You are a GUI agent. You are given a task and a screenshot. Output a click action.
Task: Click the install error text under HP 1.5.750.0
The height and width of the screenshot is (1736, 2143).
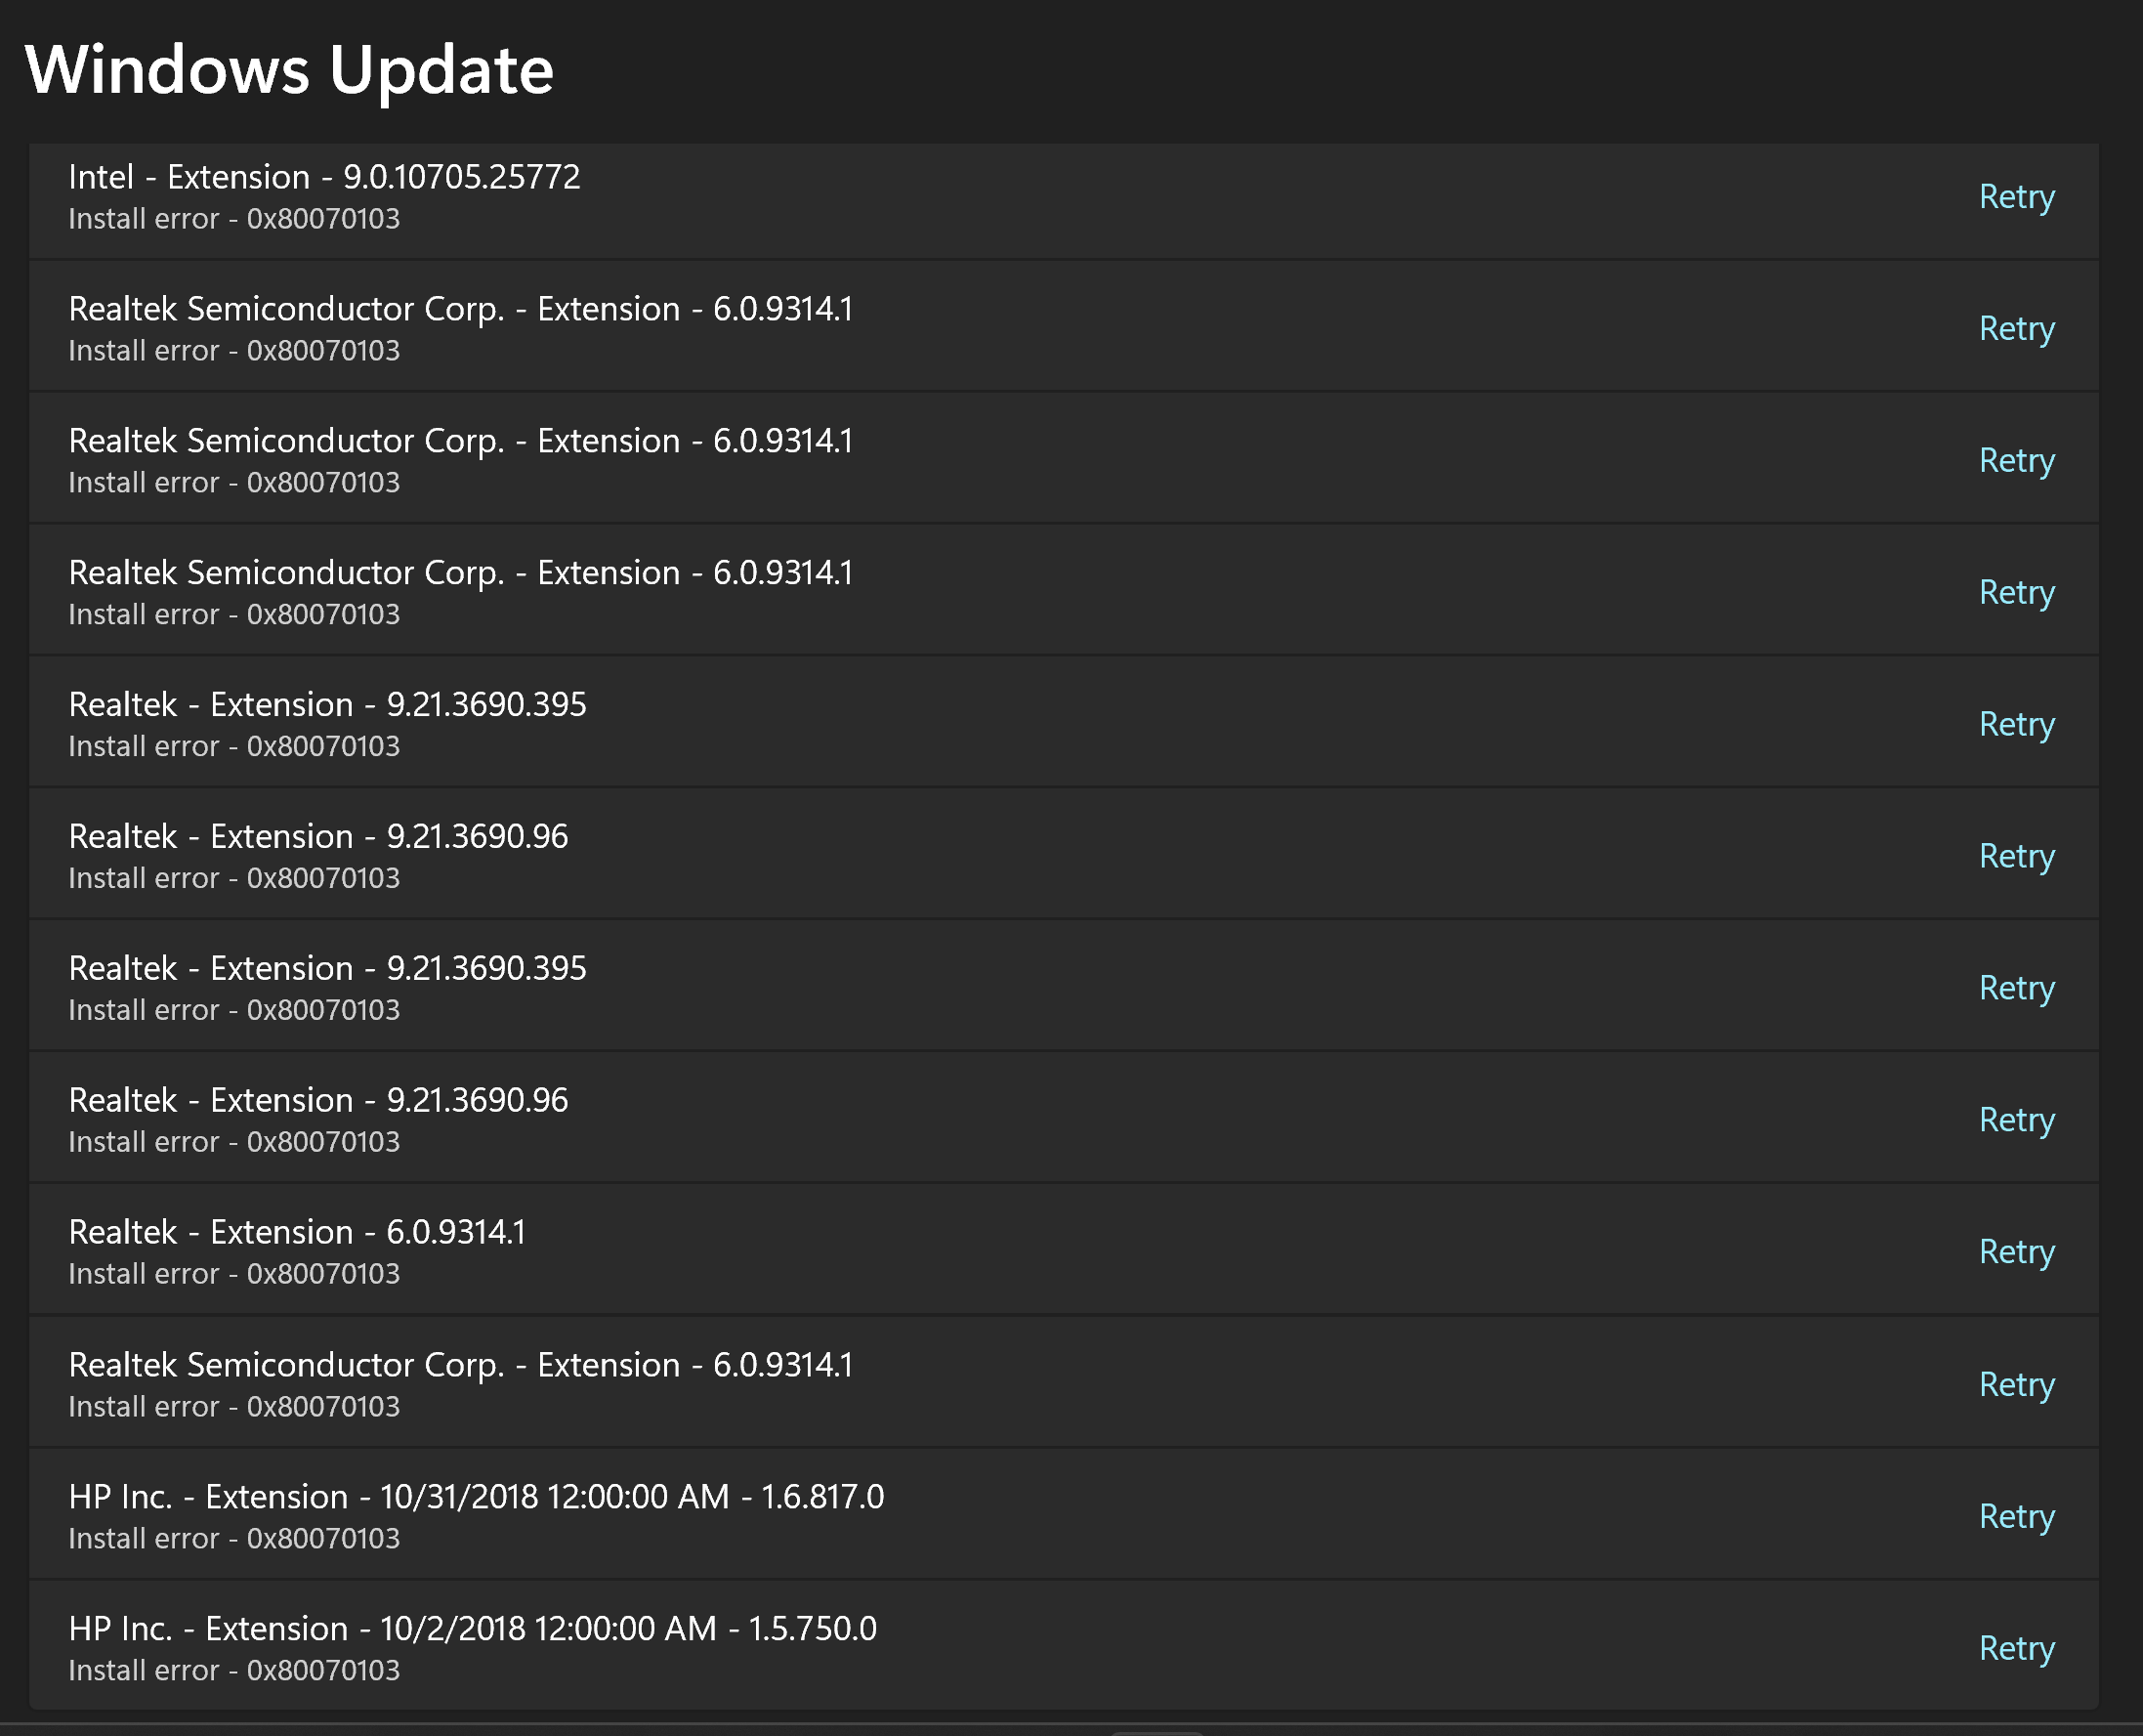(234, 1671)
